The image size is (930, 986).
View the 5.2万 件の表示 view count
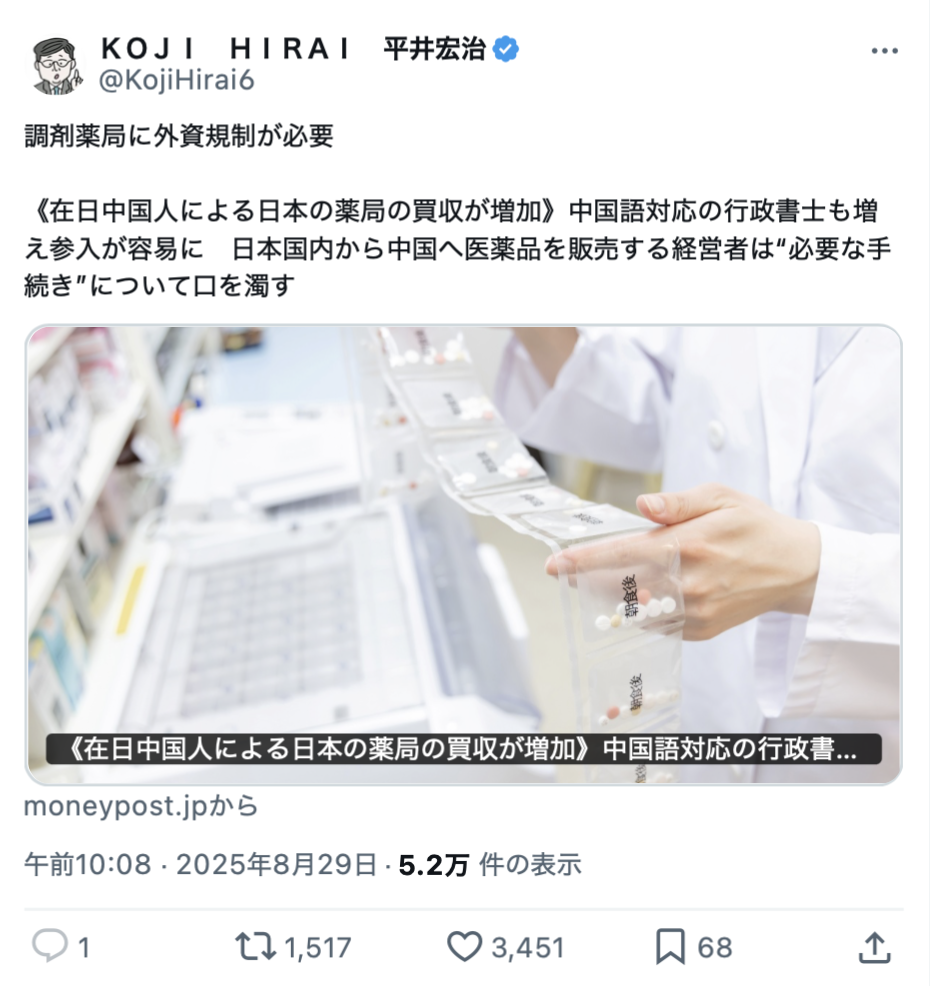coord(490,865)
